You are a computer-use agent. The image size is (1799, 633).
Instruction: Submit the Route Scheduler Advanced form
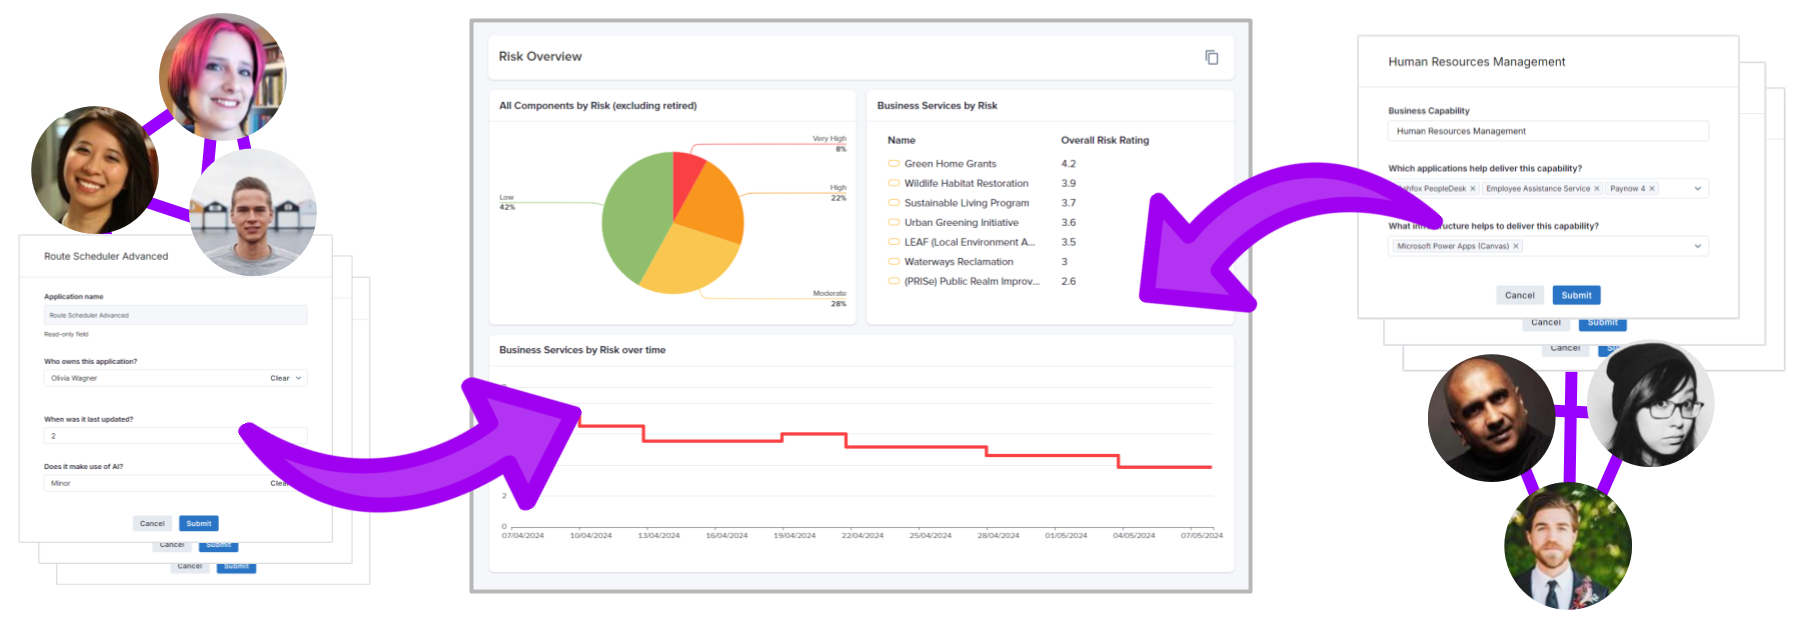[x=198, y=523]
